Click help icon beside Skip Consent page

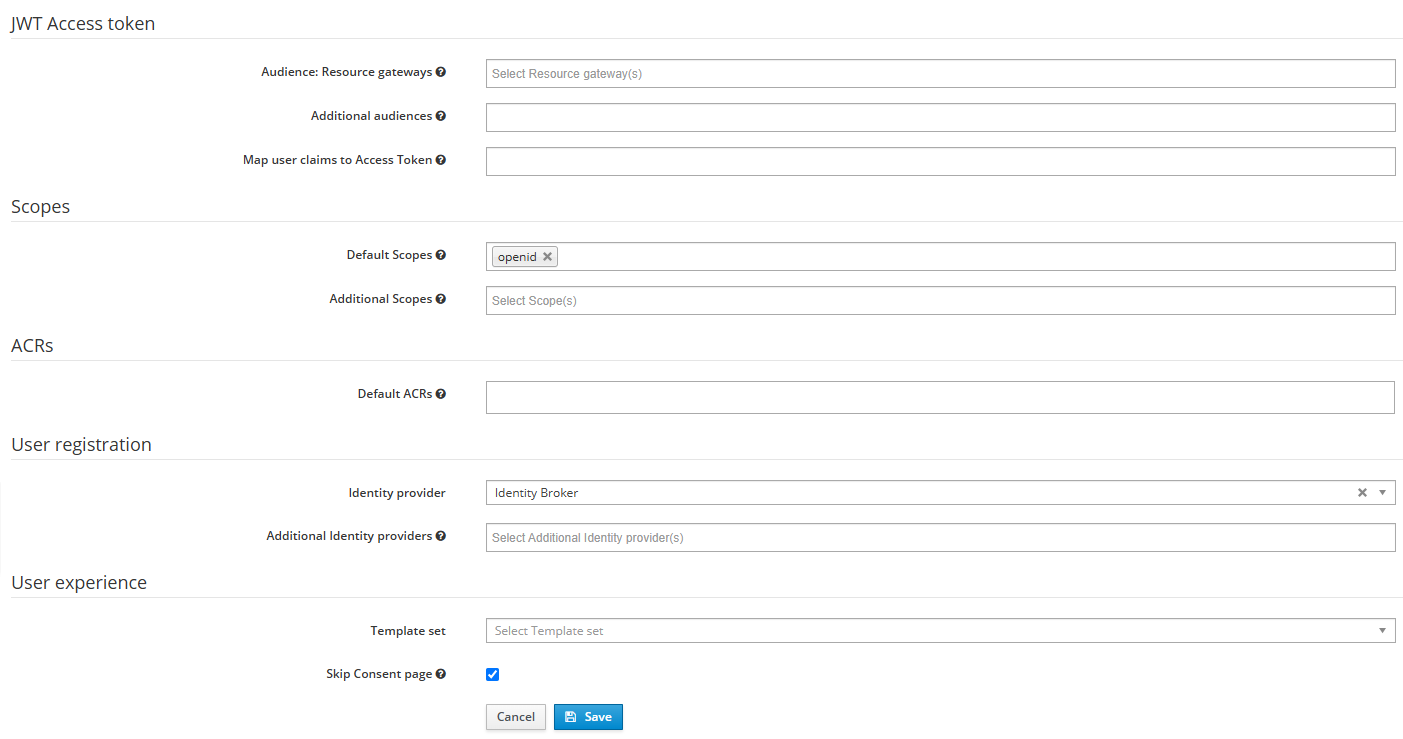[441, 674]
